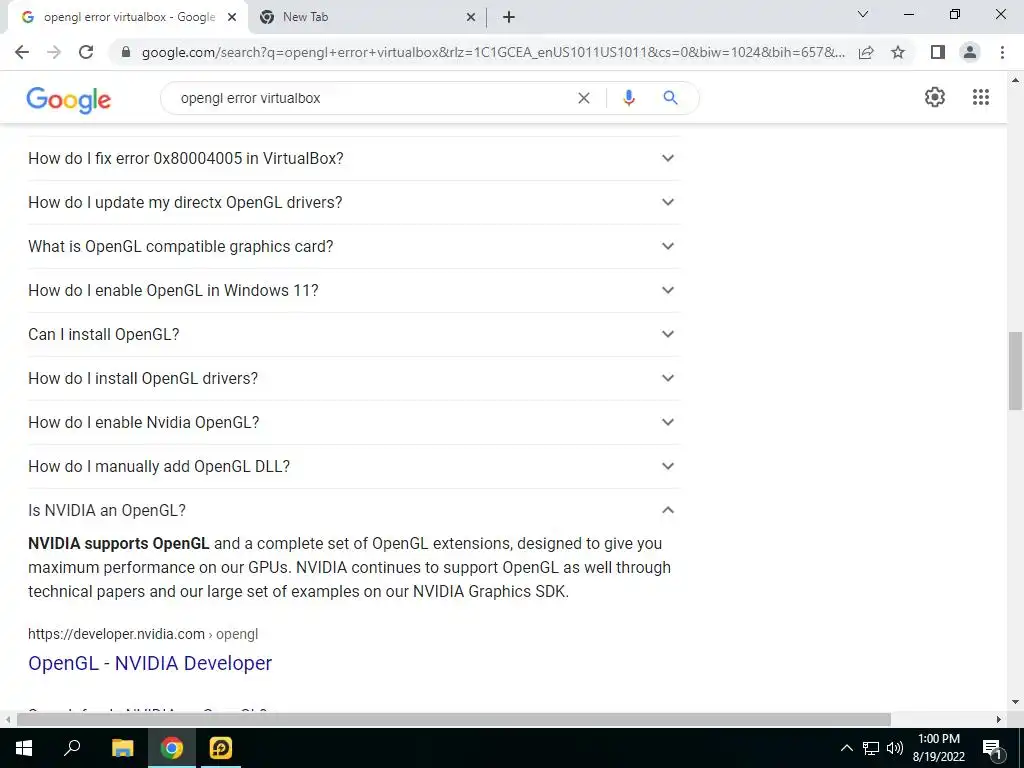Open the OpenGL - NVIDIA Developer link
This screenshot has width=1024, height=768.
click(150, 663)
